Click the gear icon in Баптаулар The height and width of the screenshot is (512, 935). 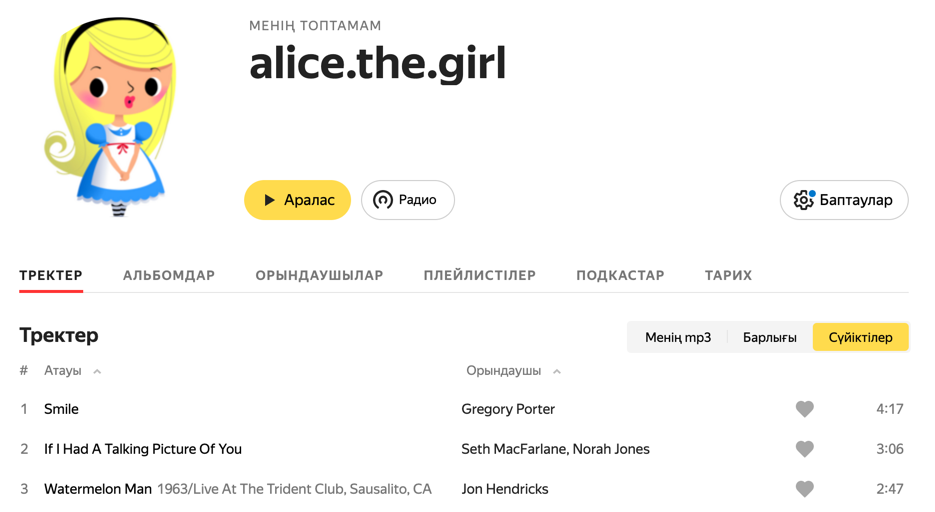pos(803,200)
